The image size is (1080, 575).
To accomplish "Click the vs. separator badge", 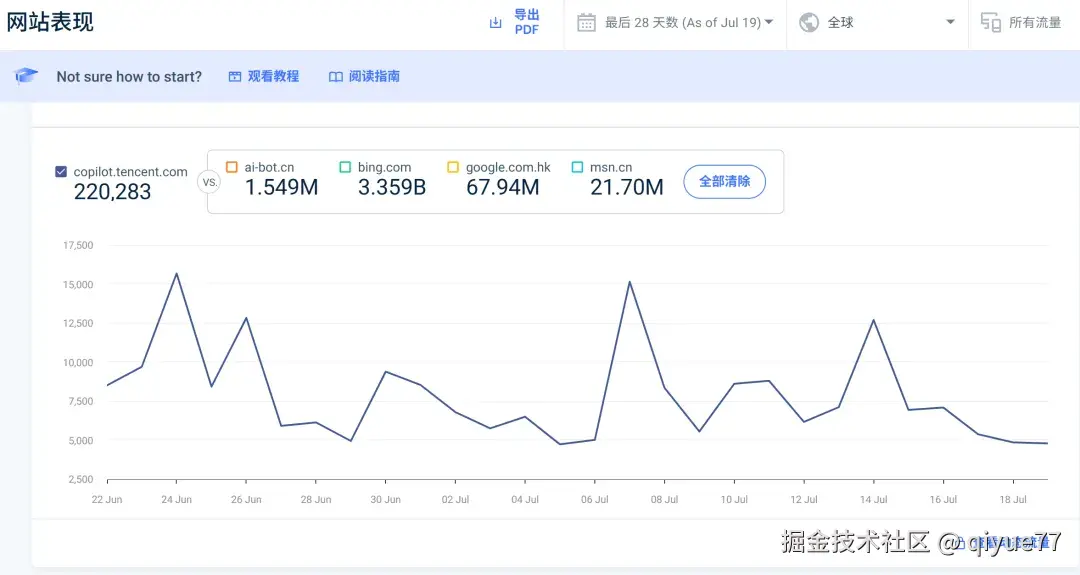I will 209,182.
